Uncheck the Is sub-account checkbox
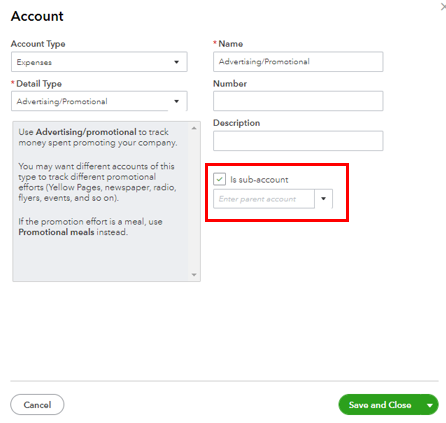Image resolution: width=446 pixels, height=423 pixels. [x=220, y=179]
